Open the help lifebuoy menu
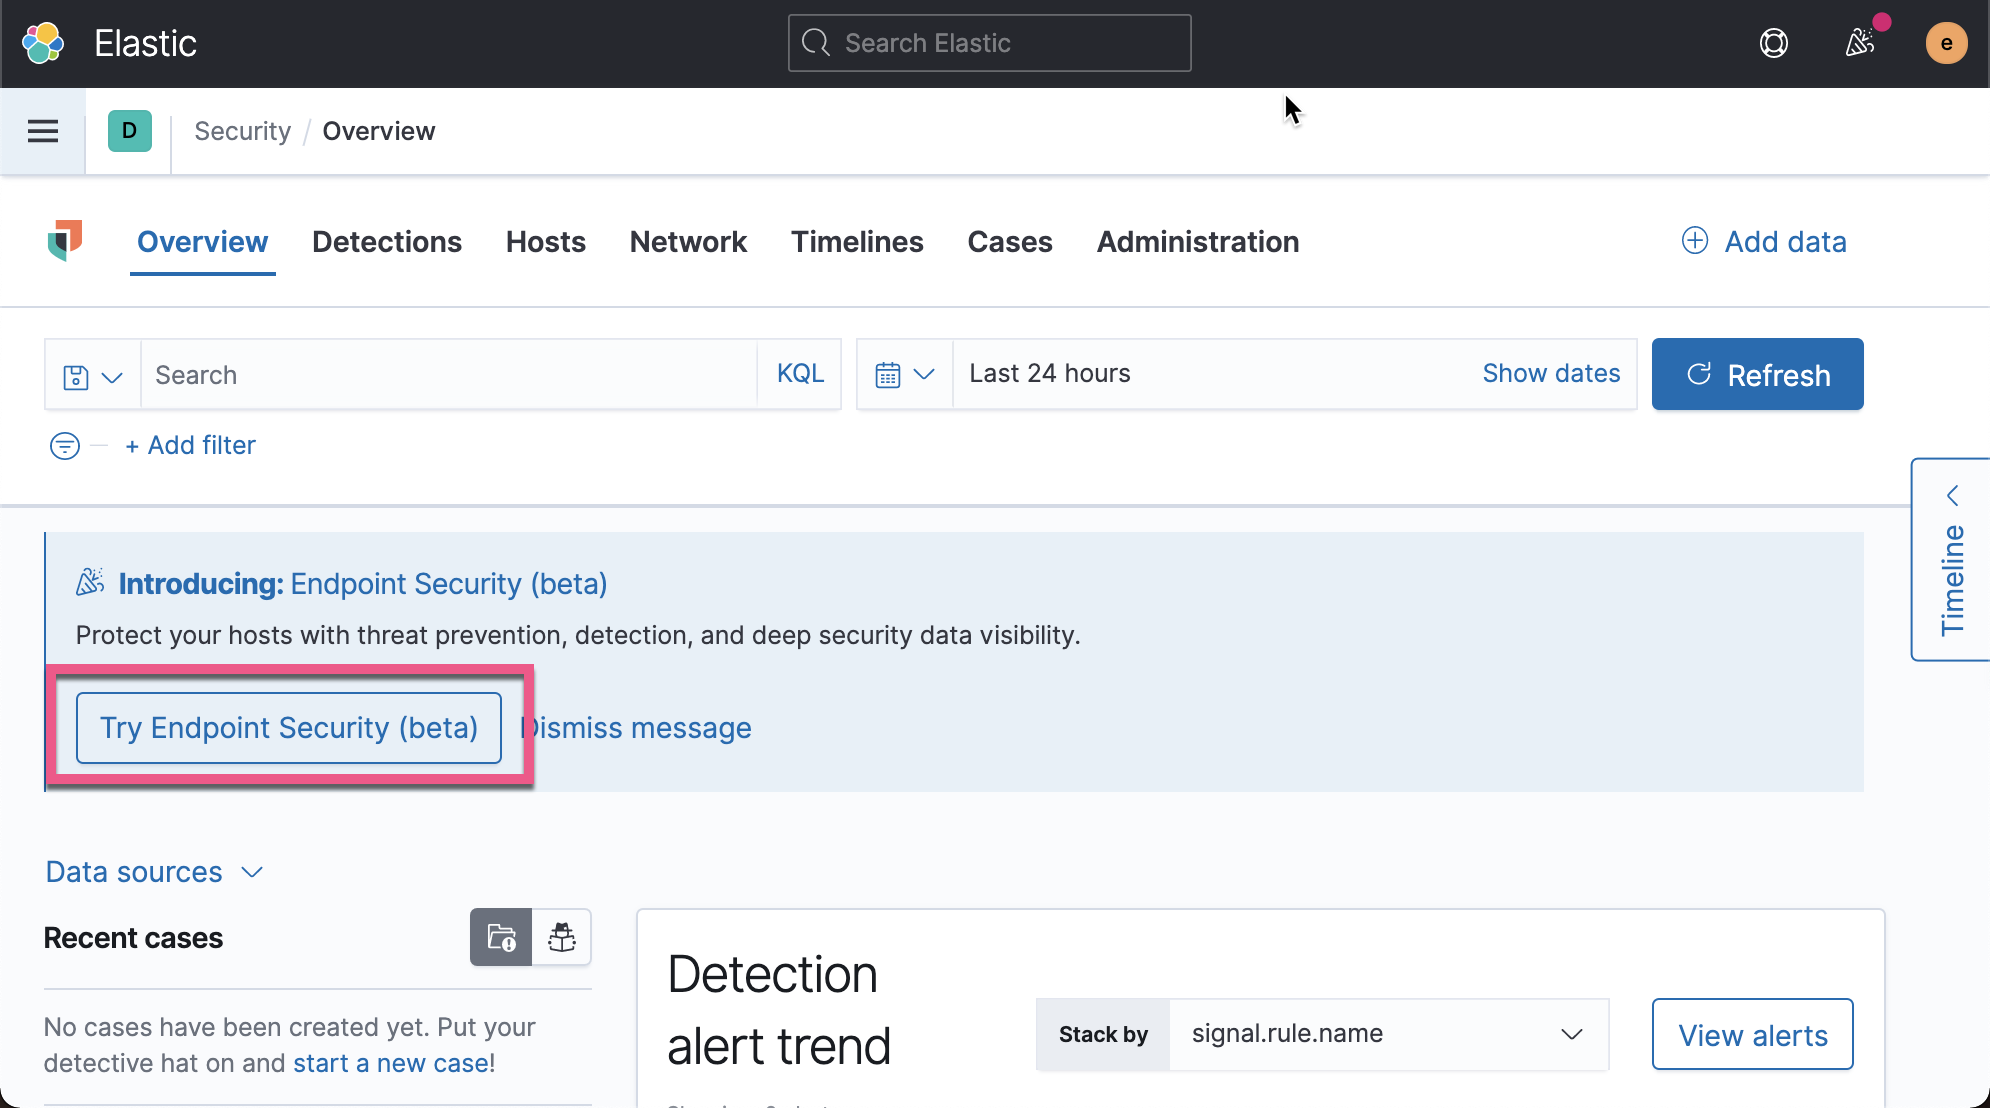Viewport: 1990px width, 1108px height. click(x=1775, y=43)
